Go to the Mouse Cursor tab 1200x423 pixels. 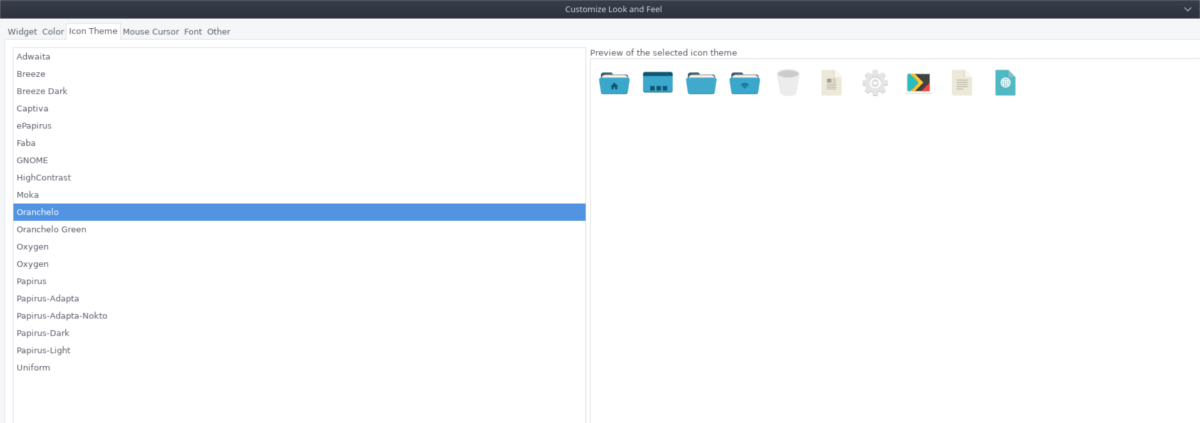151,31
